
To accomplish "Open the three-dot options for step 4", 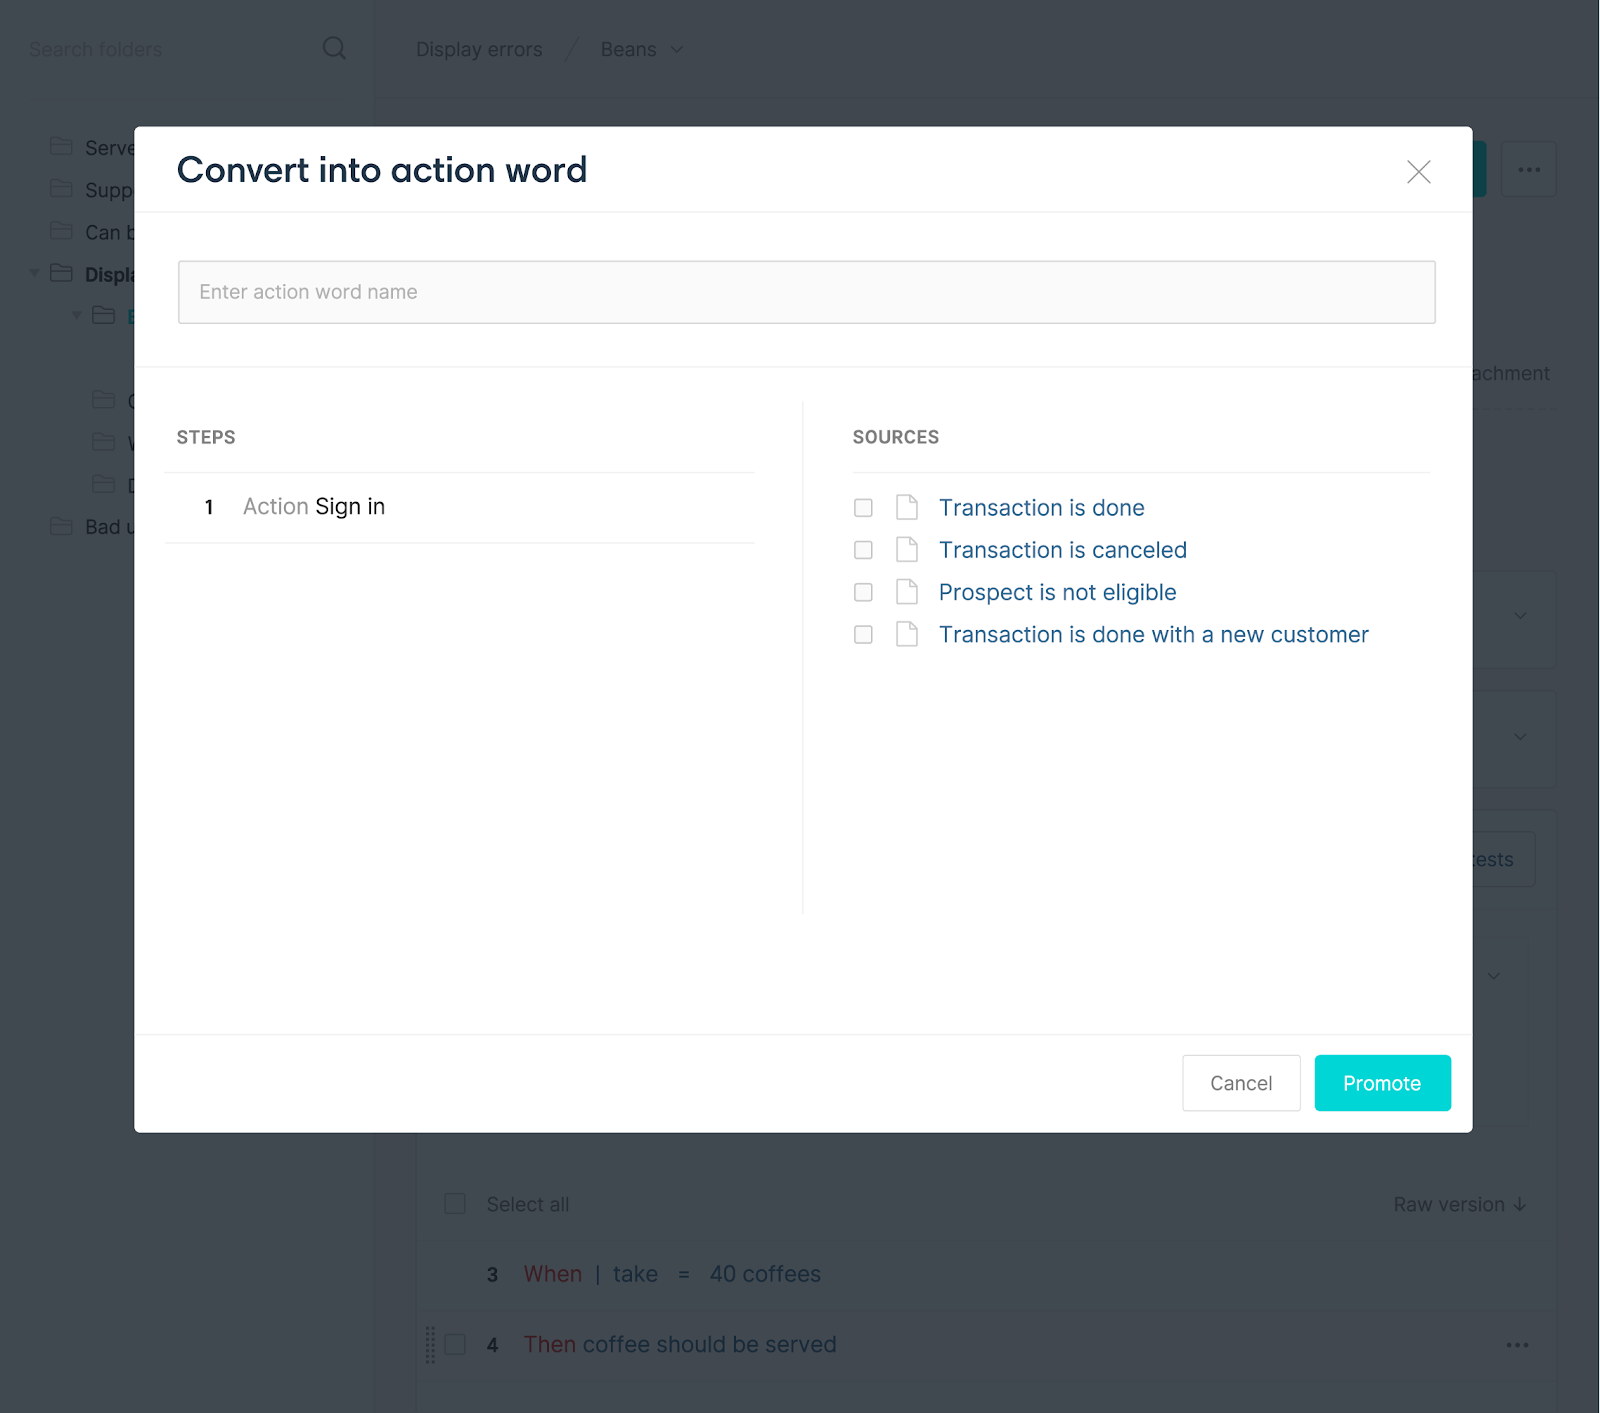I will click(1517, 1345).
